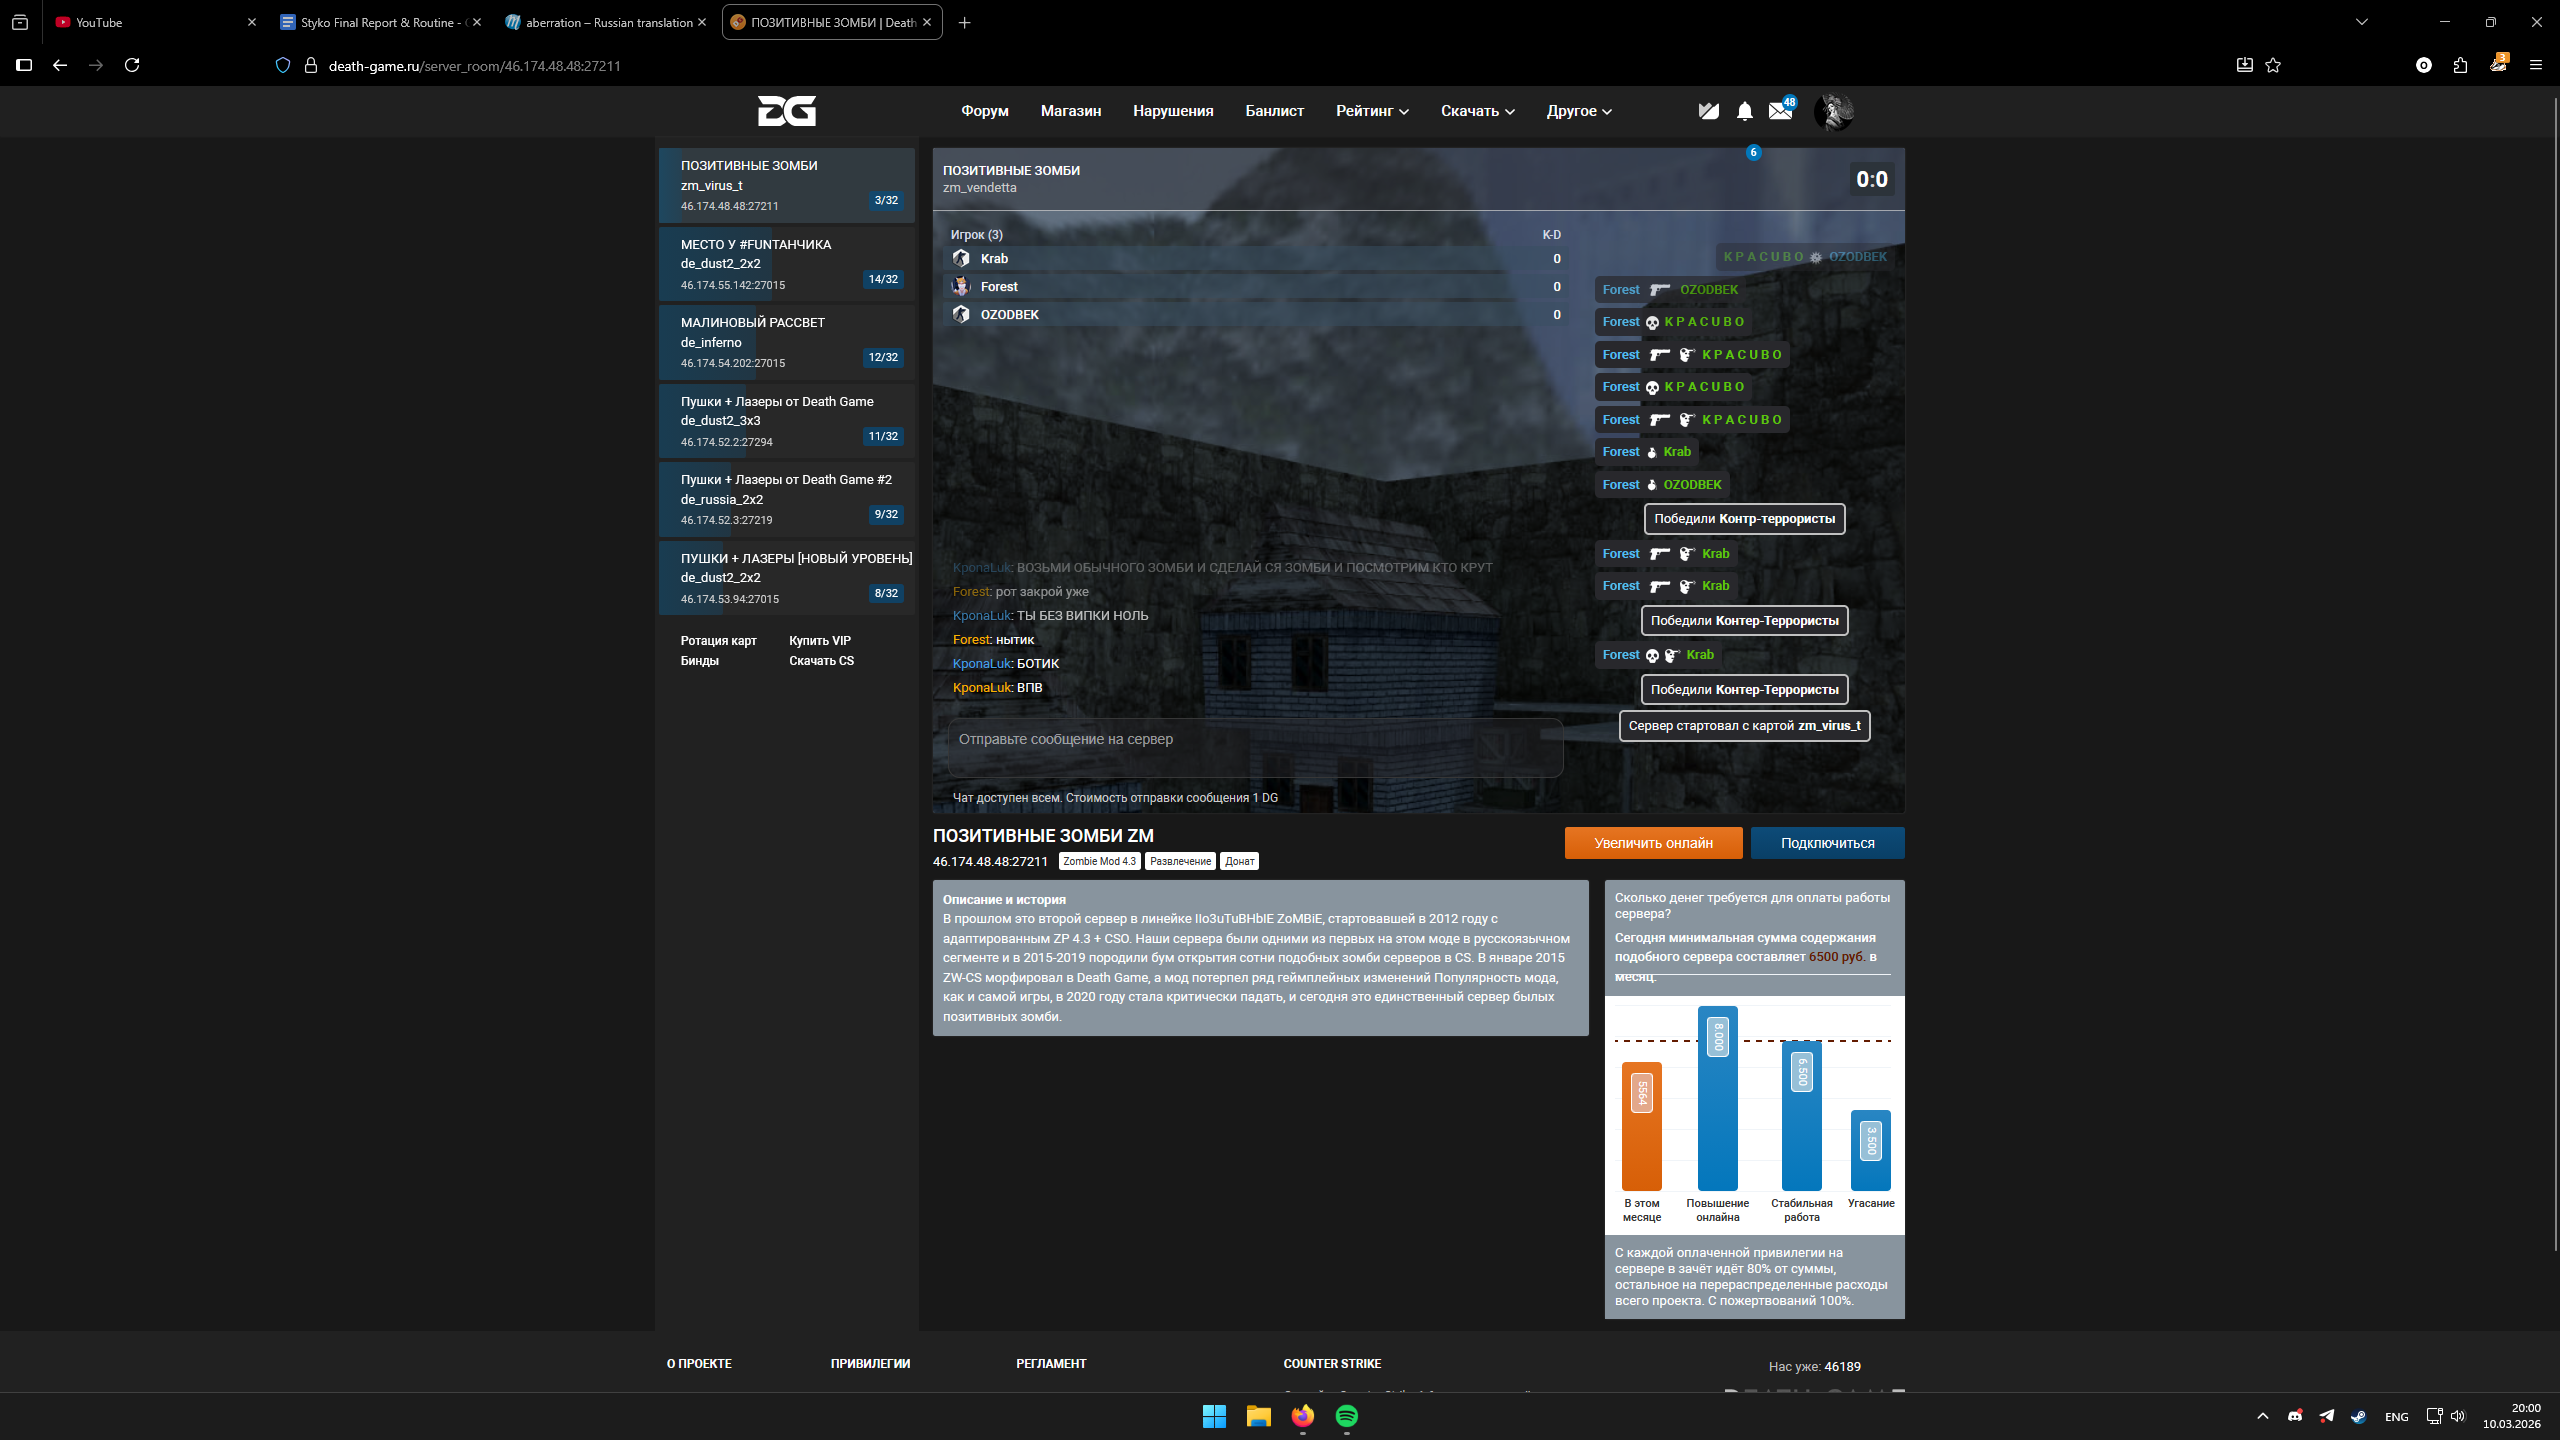Bookmark this page with the star icon
Image resolution: width=2560 pixels, height=1440 pixels.
2273,65
